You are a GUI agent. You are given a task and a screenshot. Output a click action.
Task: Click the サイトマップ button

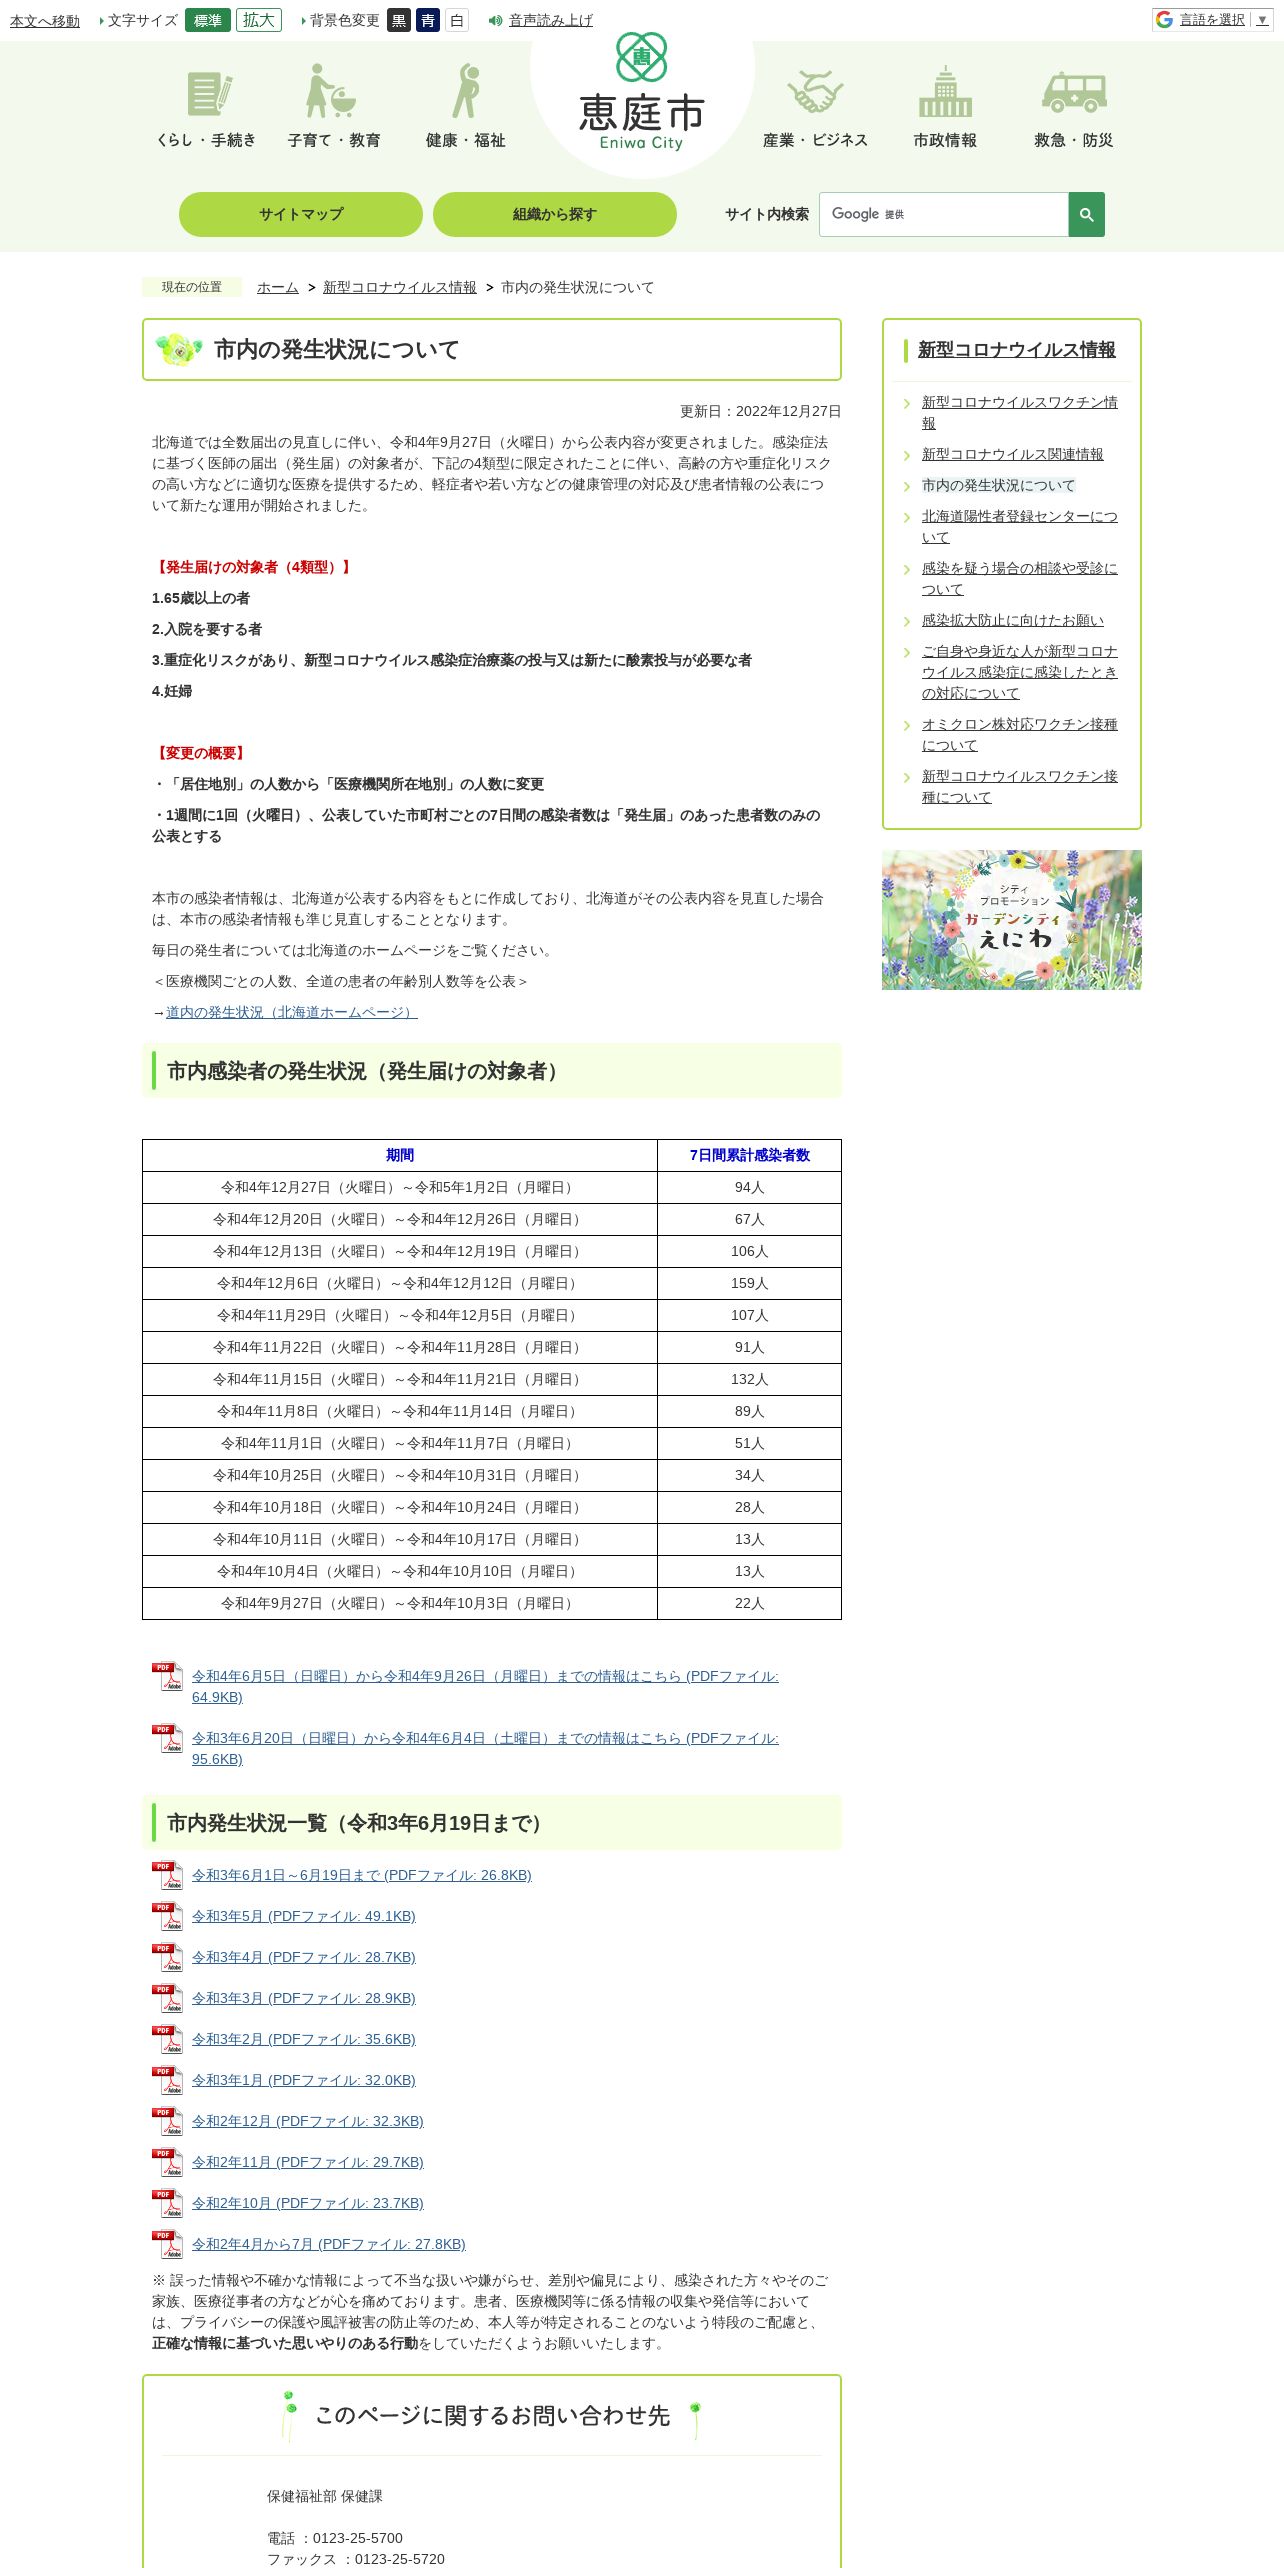coord(301,214)
